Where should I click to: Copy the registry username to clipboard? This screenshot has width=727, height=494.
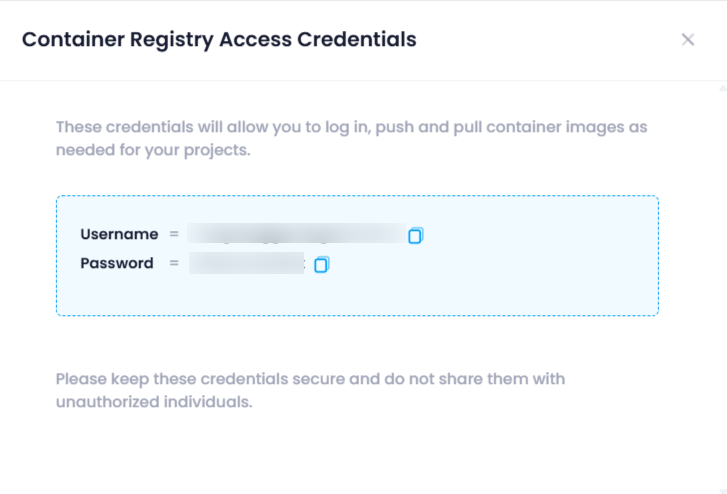(415, 236)
